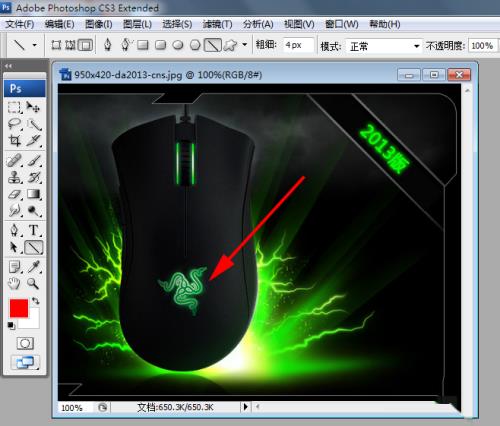Open the 分析(A) menu
500x426 pixels.
[x=258, y=24]
